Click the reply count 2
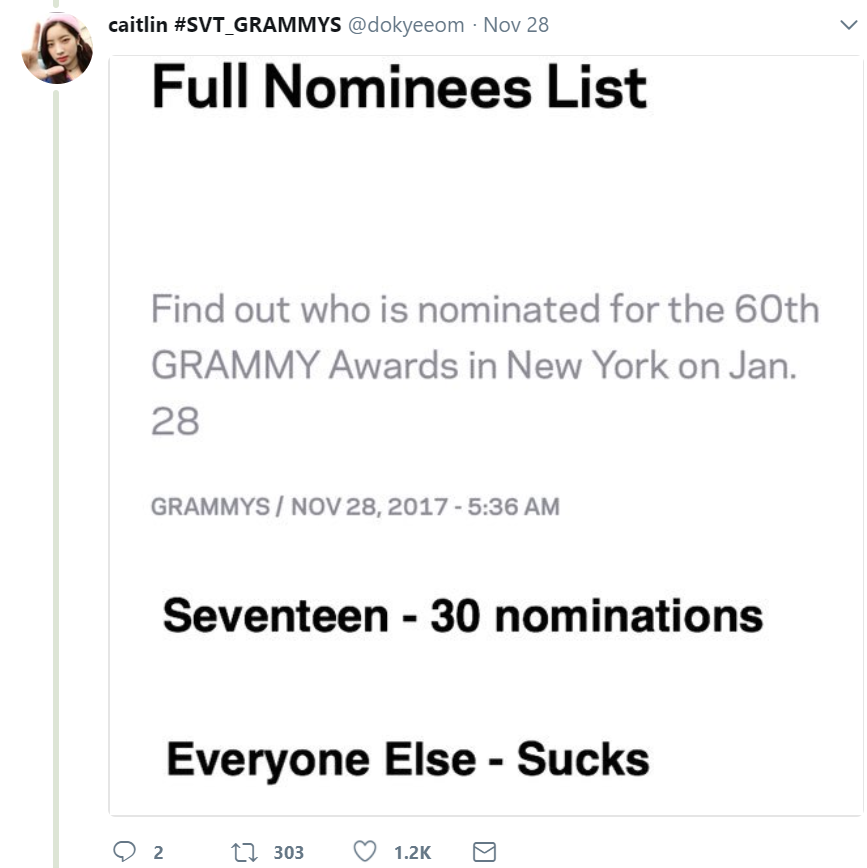The height and width of the screenshot is (868, 867). coord(158,852)
